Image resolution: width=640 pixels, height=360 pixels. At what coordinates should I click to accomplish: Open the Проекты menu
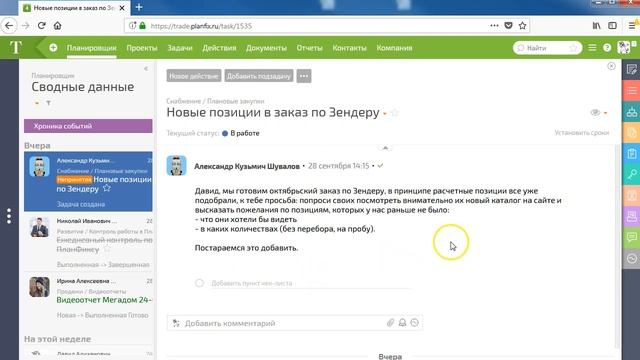tap(142, 48)
